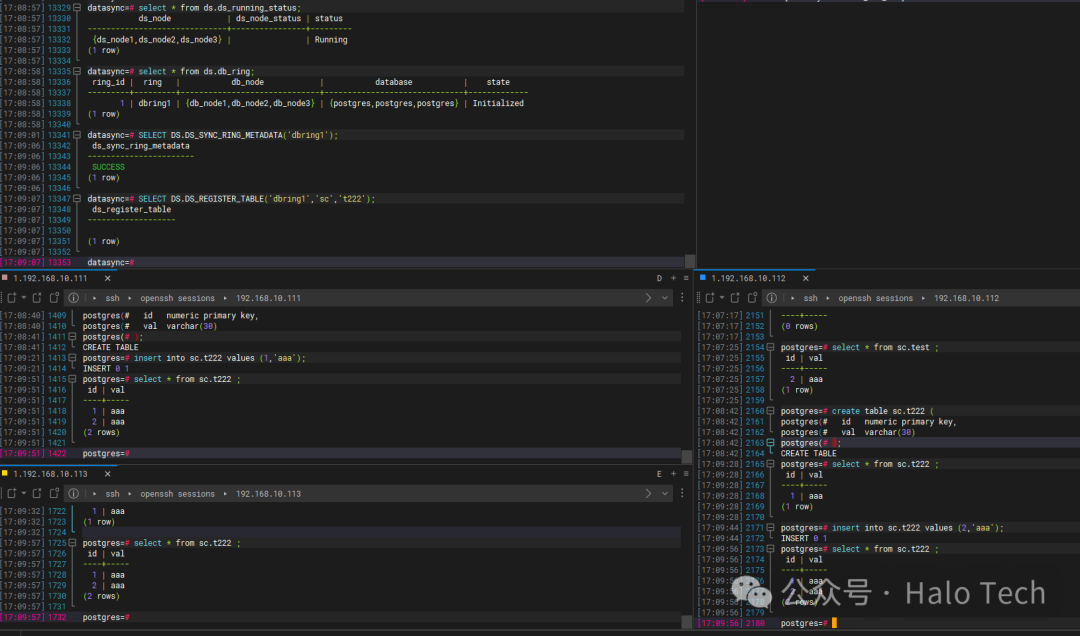
Task: Open the new session dropdown arrow in the 192.168.10.112 toolbar
Action: [720, 298]
